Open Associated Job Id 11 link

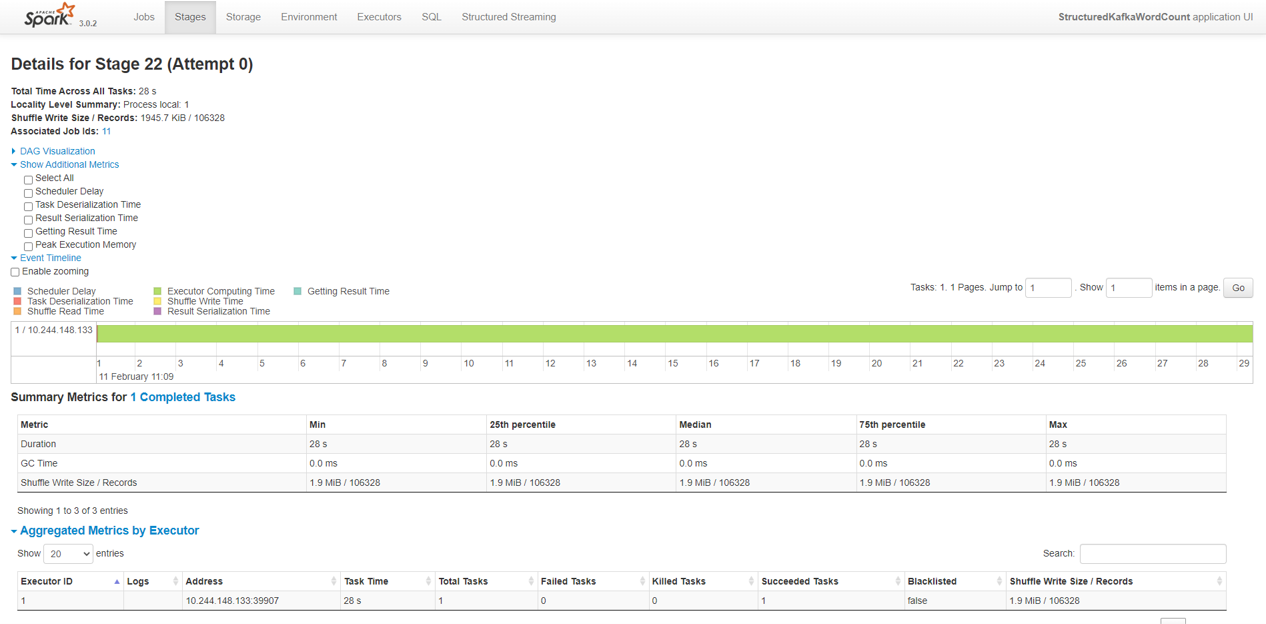click(x=106, y=131)
